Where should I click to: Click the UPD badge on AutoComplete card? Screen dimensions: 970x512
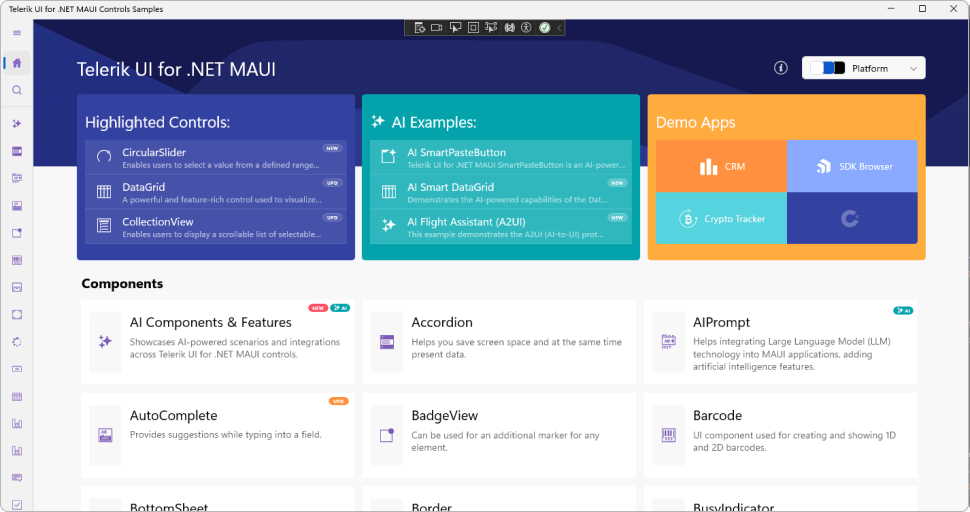(x=338, y=401)
